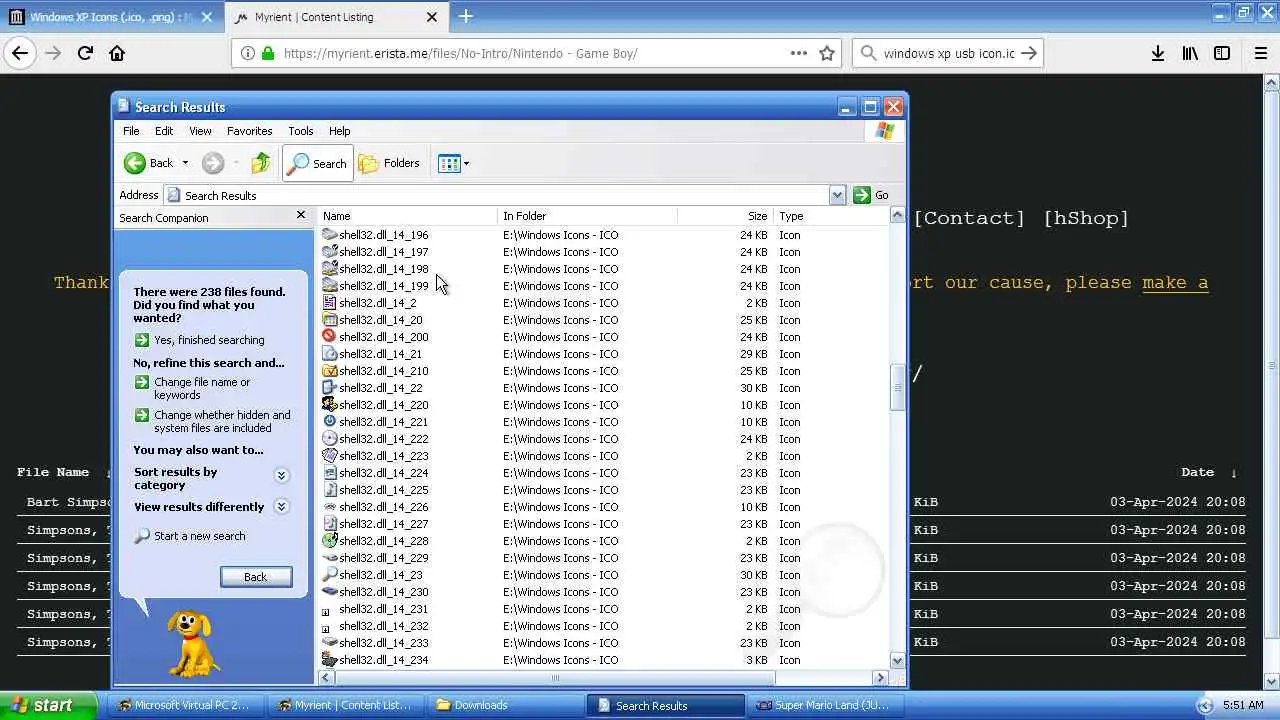Screen dimensions: 1280x720
Task: Select icon of shell32.dll_14_228
Action: tap(330, 541)
